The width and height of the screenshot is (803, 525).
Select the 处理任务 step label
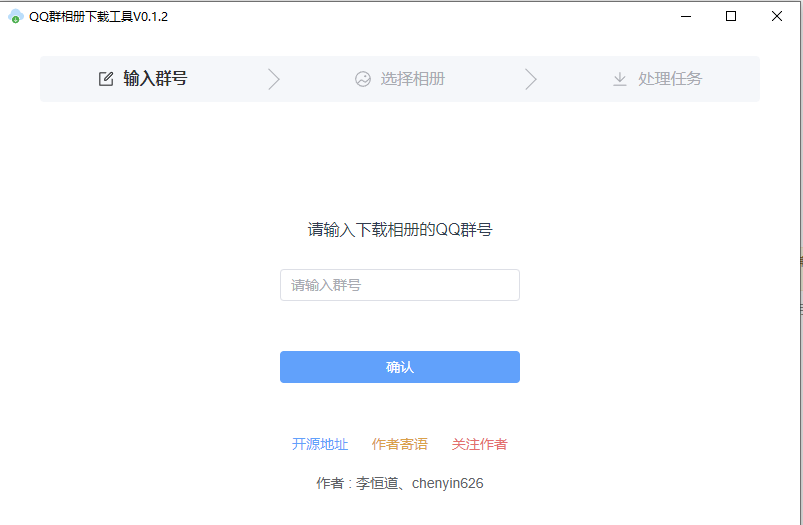point(670,79)
